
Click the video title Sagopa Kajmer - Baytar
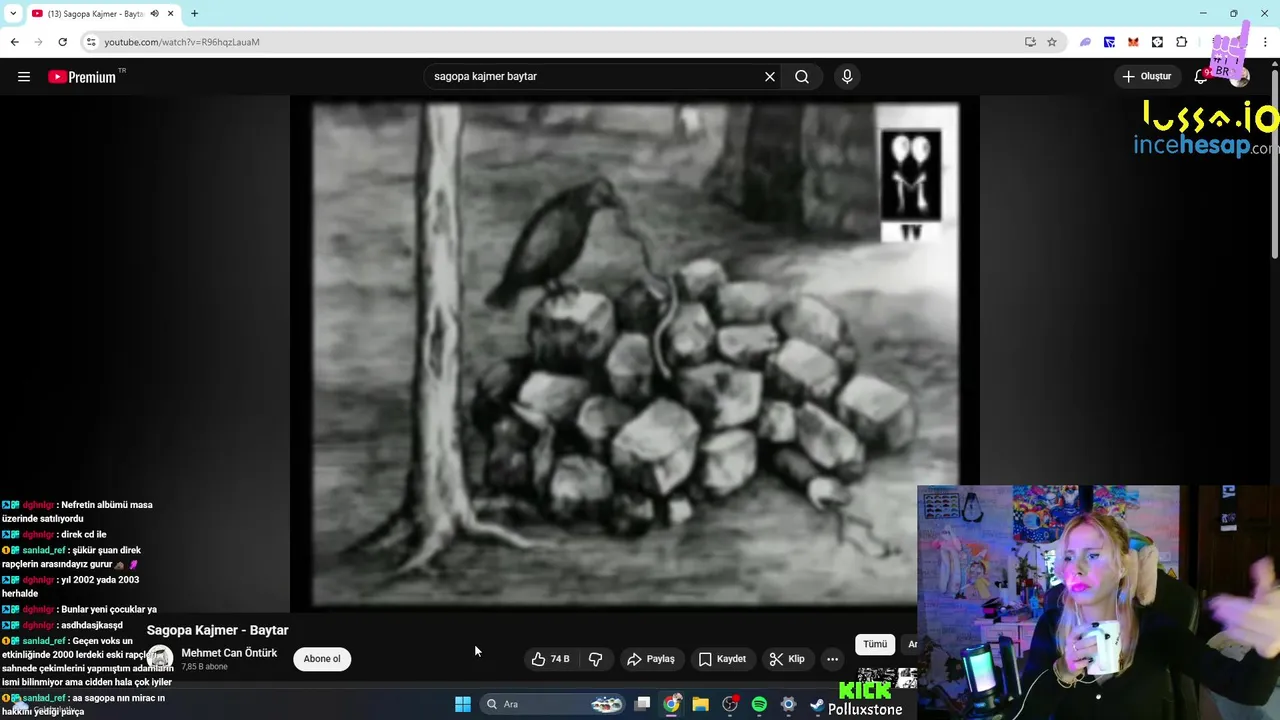[x=217, y=630]
